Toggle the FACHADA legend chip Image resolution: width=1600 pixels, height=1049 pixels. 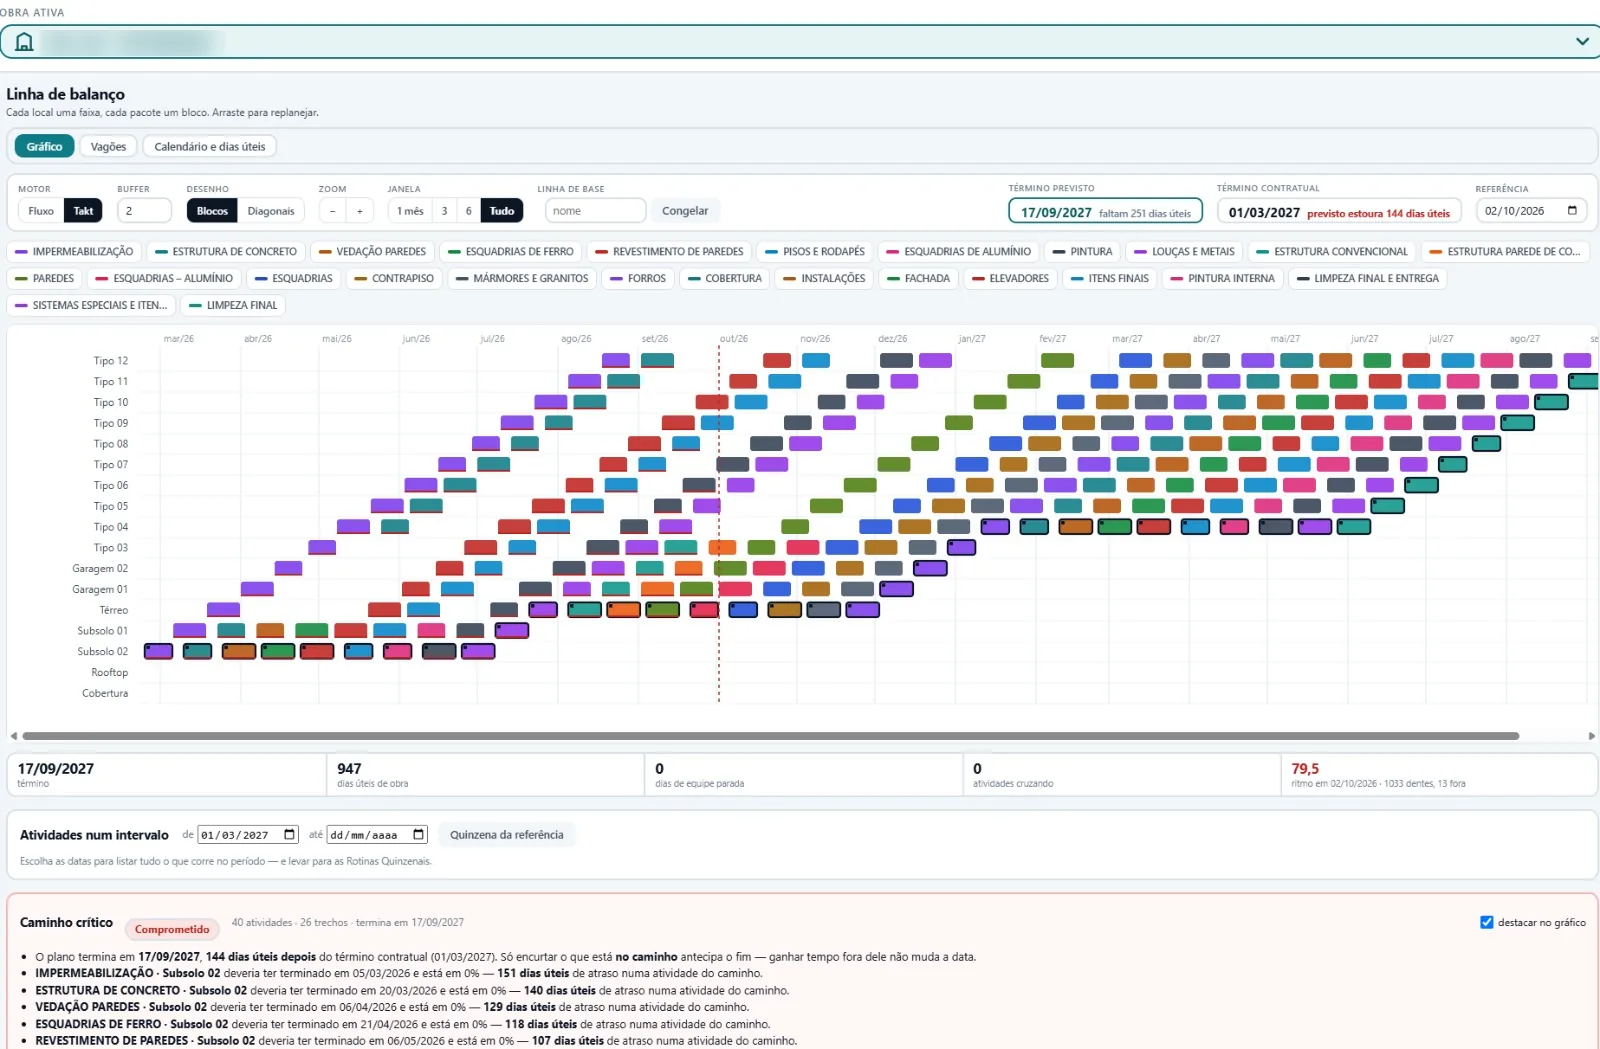point(918,278)
